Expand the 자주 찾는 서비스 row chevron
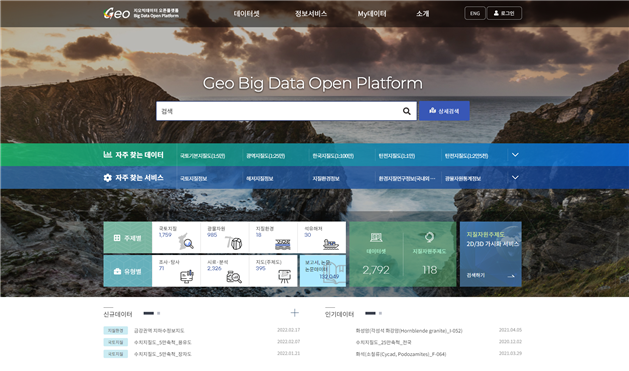 pos(515,177)
